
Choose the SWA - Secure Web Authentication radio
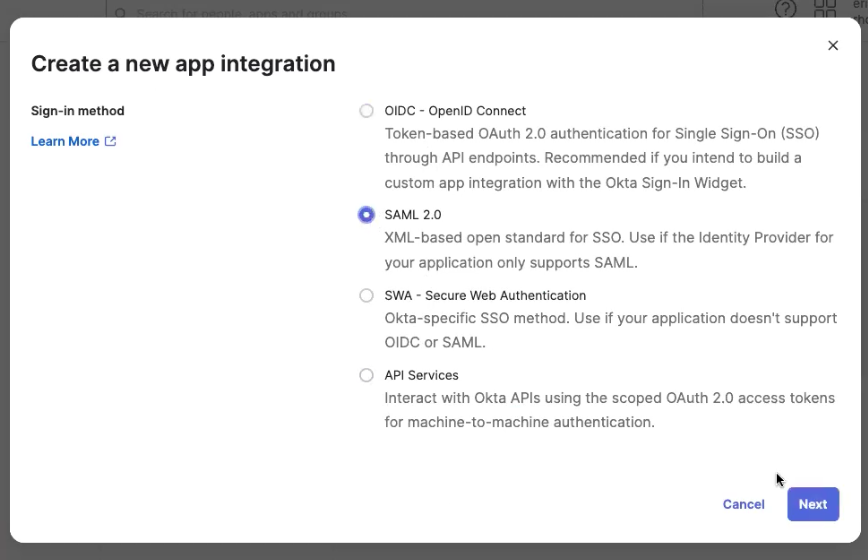pyautogui.click(x=366, y=295)
